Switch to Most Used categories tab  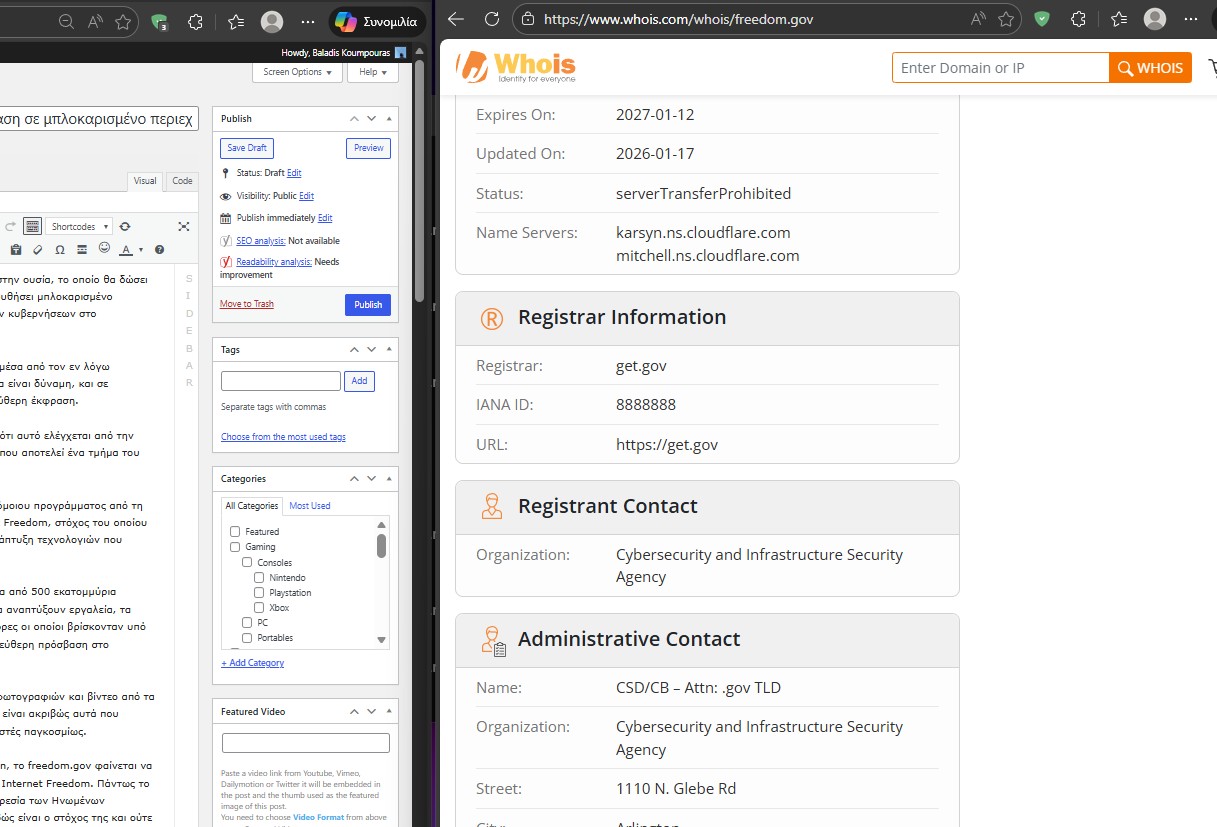click(x=309, y=506)
